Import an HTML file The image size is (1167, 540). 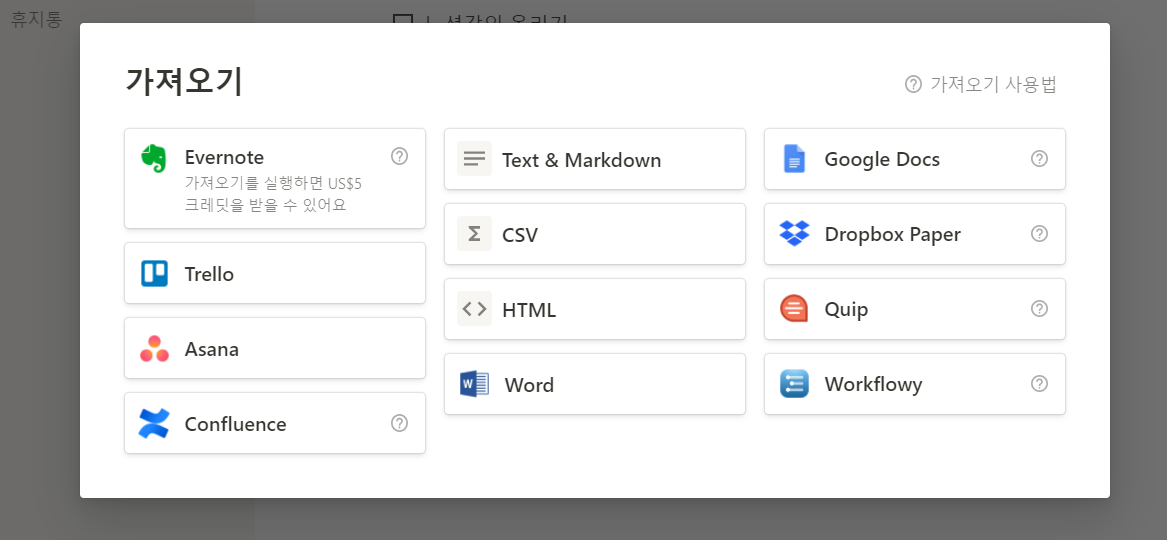click(595, 309)
